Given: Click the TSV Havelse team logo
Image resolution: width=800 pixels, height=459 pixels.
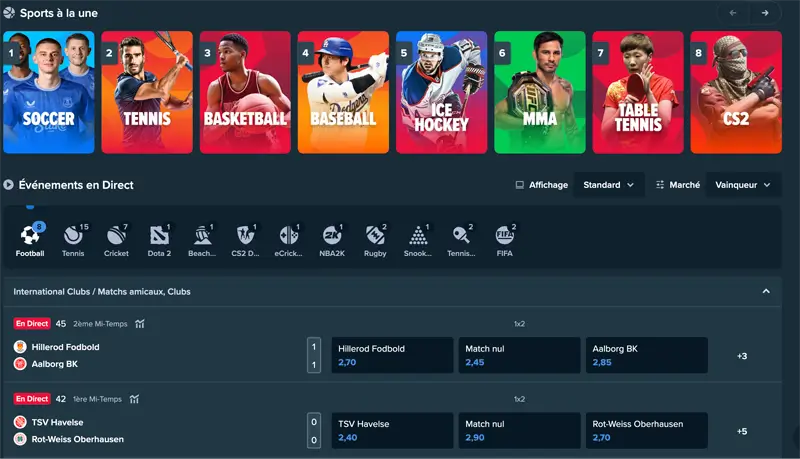Looking at the screenshot, I should (x=20, y=422).
